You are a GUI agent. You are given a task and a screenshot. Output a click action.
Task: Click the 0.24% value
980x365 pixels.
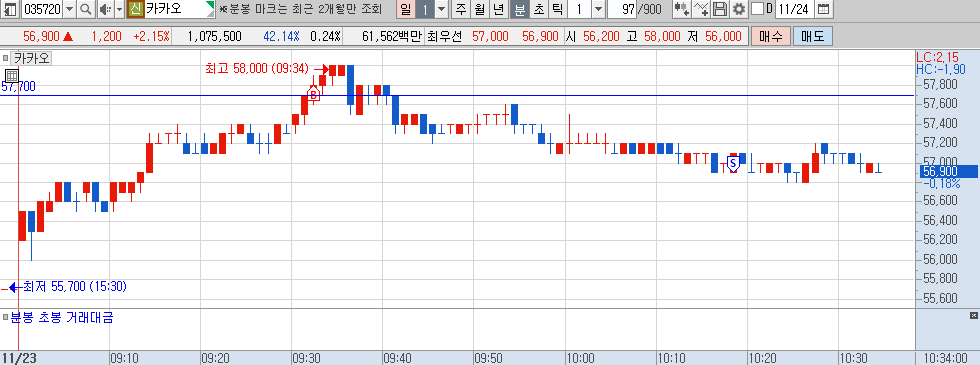point(325,36)
